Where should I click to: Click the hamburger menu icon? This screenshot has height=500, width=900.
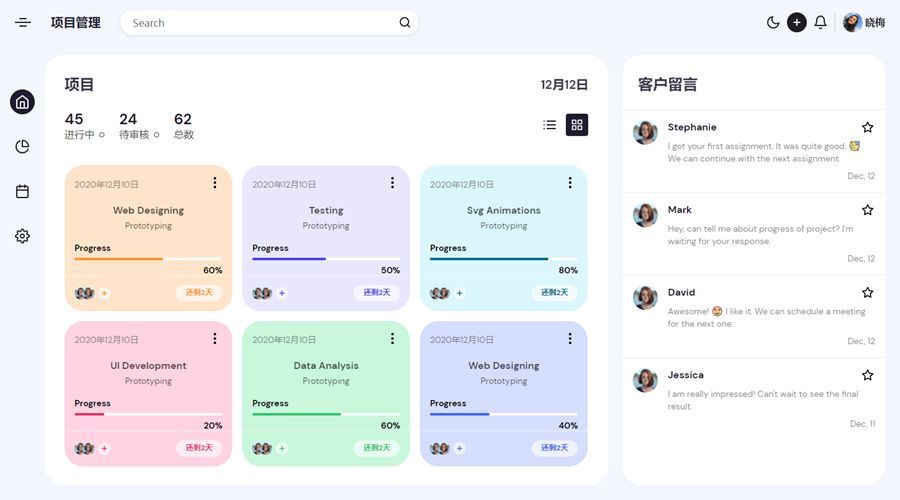pyautogui.click(x=23, y=22)
